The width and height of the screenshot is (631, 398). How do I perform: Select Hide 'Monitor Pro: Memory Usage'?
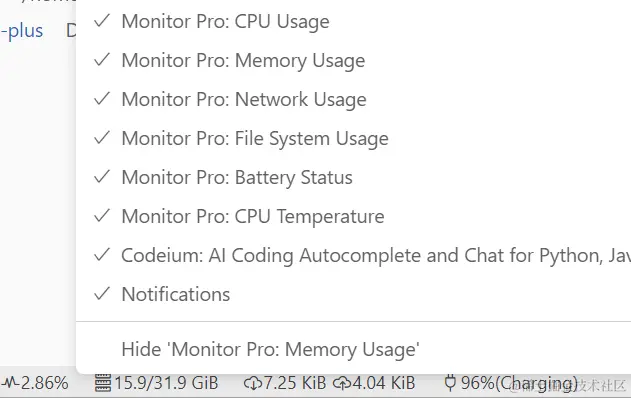point(353,349)
